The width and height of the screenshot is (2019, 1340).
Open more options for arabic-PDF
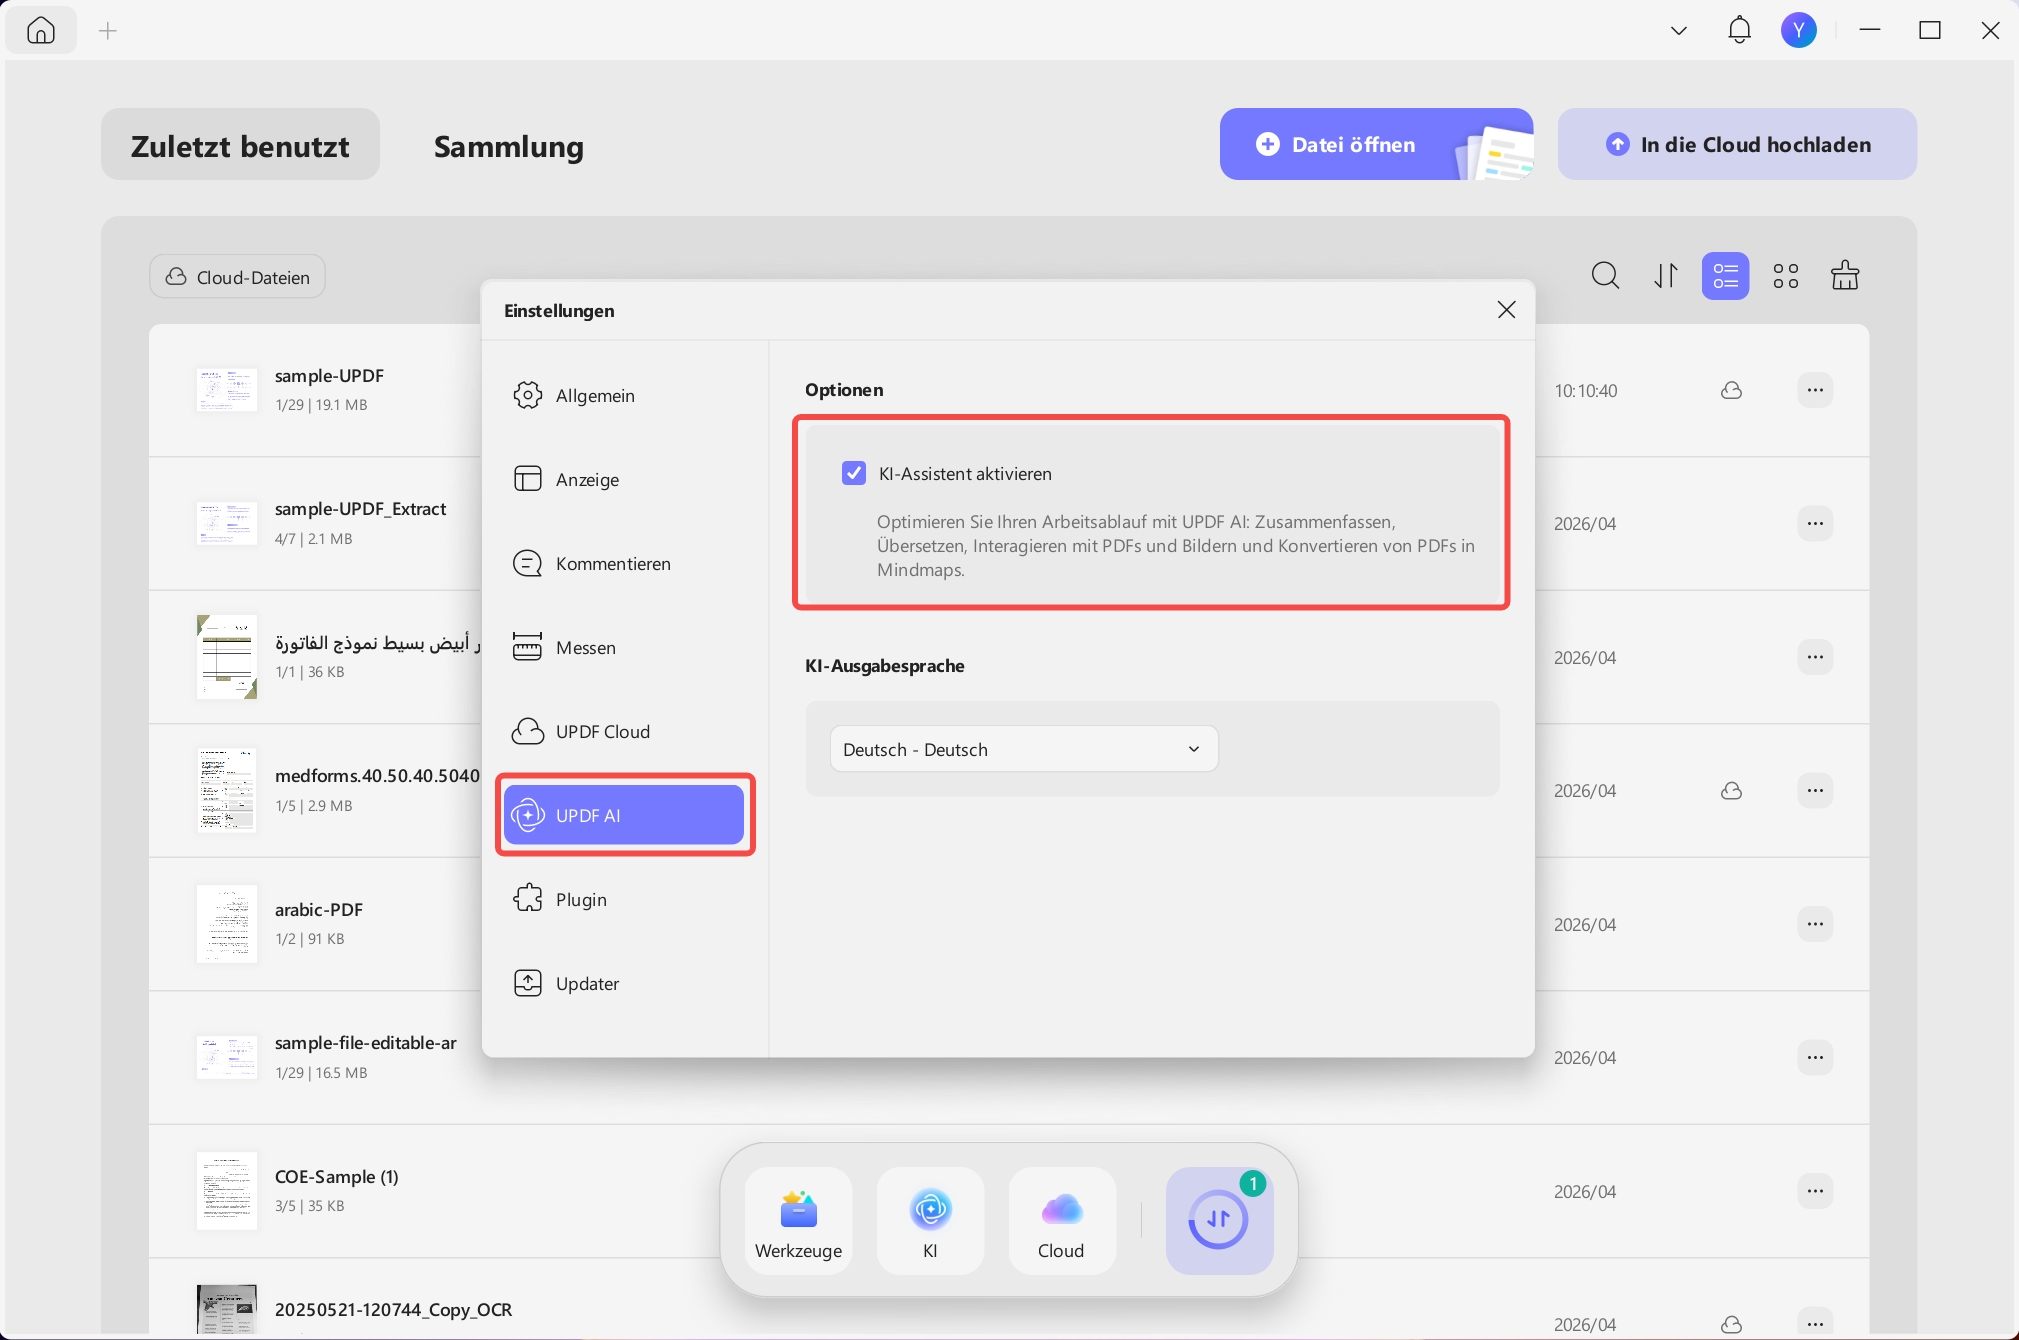point(1815,924)
